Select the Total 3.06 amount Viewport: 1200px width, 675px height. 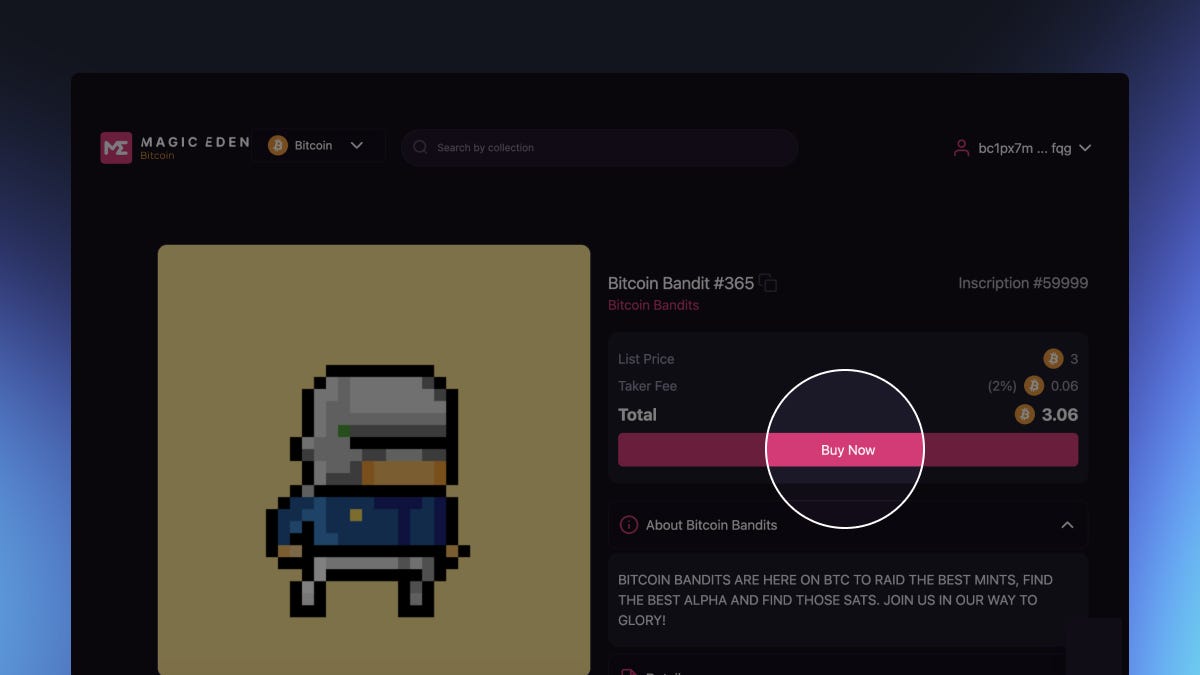click(1060, 414)
